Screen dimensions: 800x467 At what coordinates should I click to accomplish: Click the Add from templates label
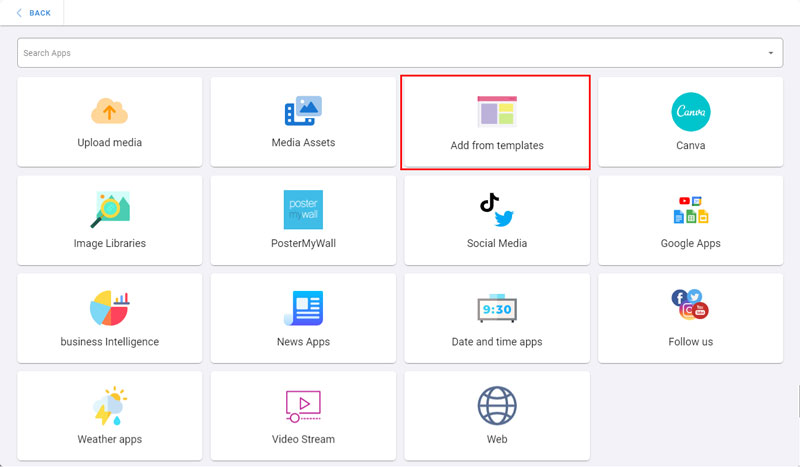(x=497, y=146)
